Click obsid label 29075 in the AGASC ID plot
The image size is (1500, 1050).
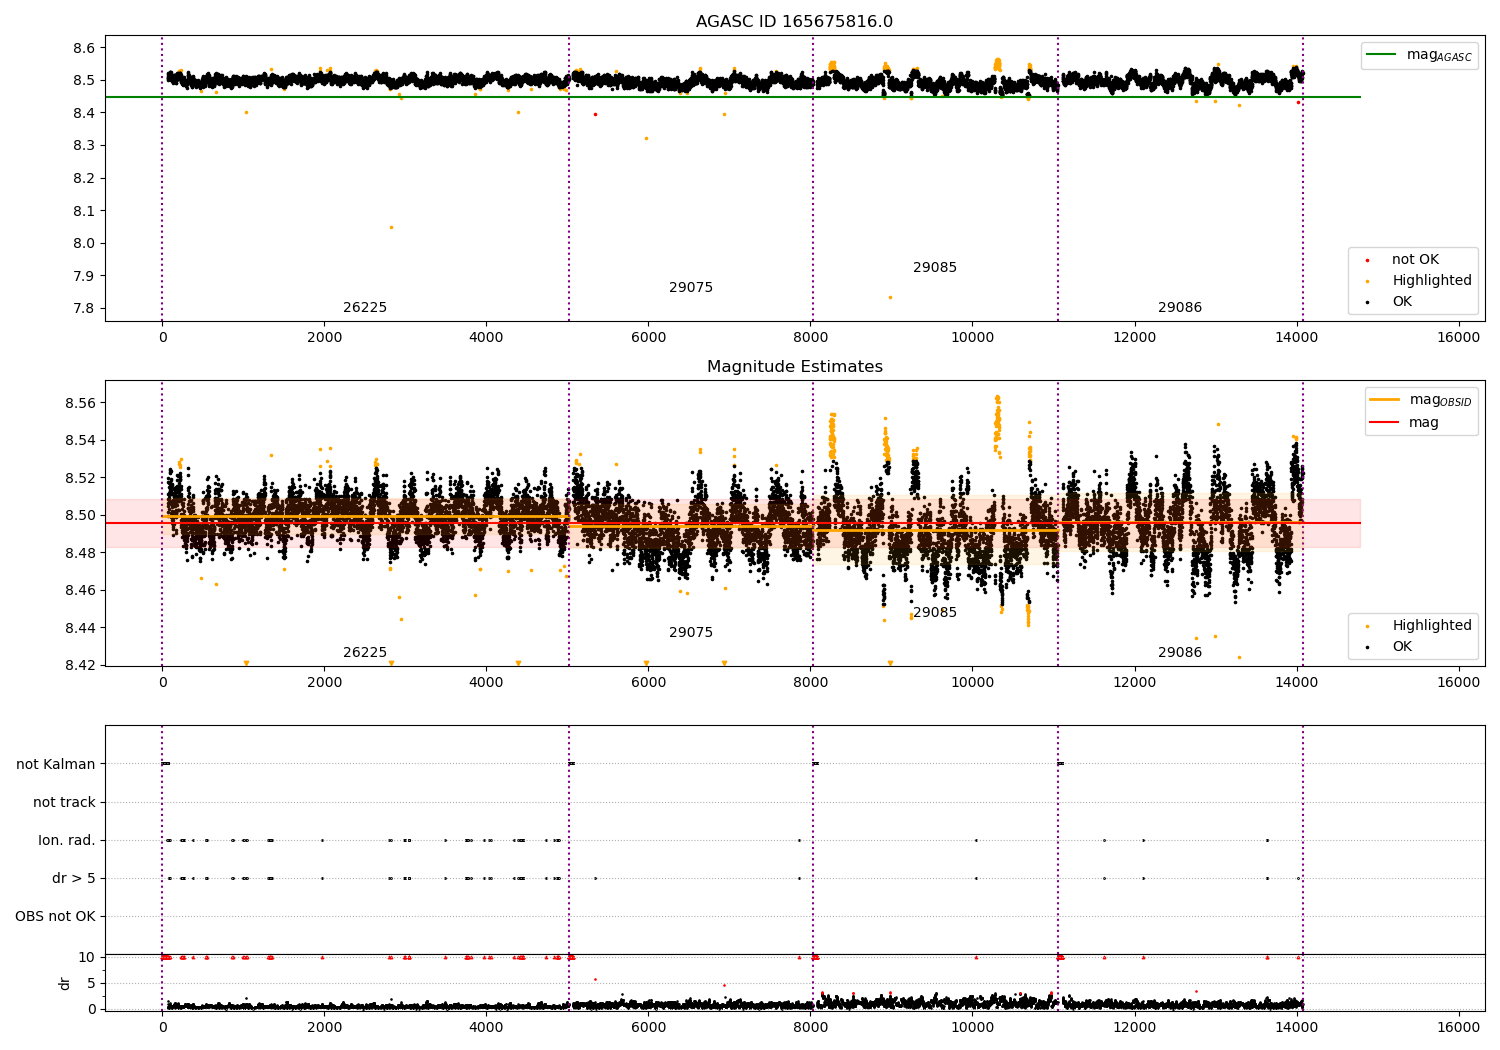[x=691, y=288]
